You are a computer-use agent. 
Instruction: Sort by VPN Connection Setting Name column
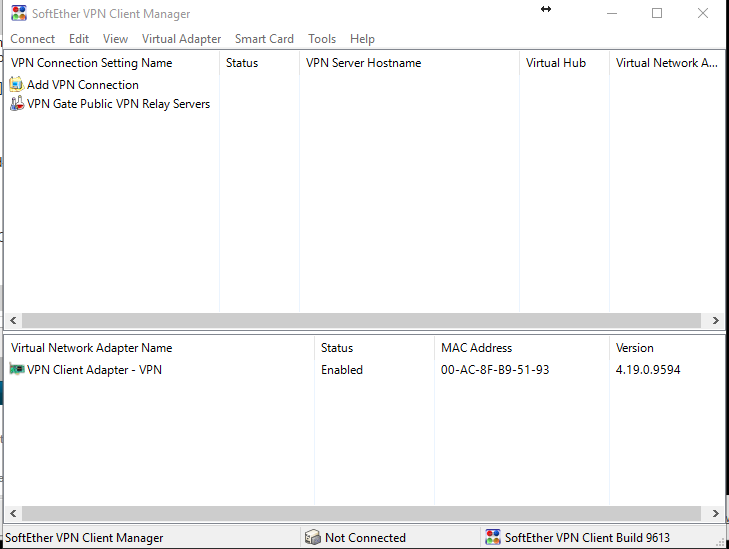click(112, 63)
